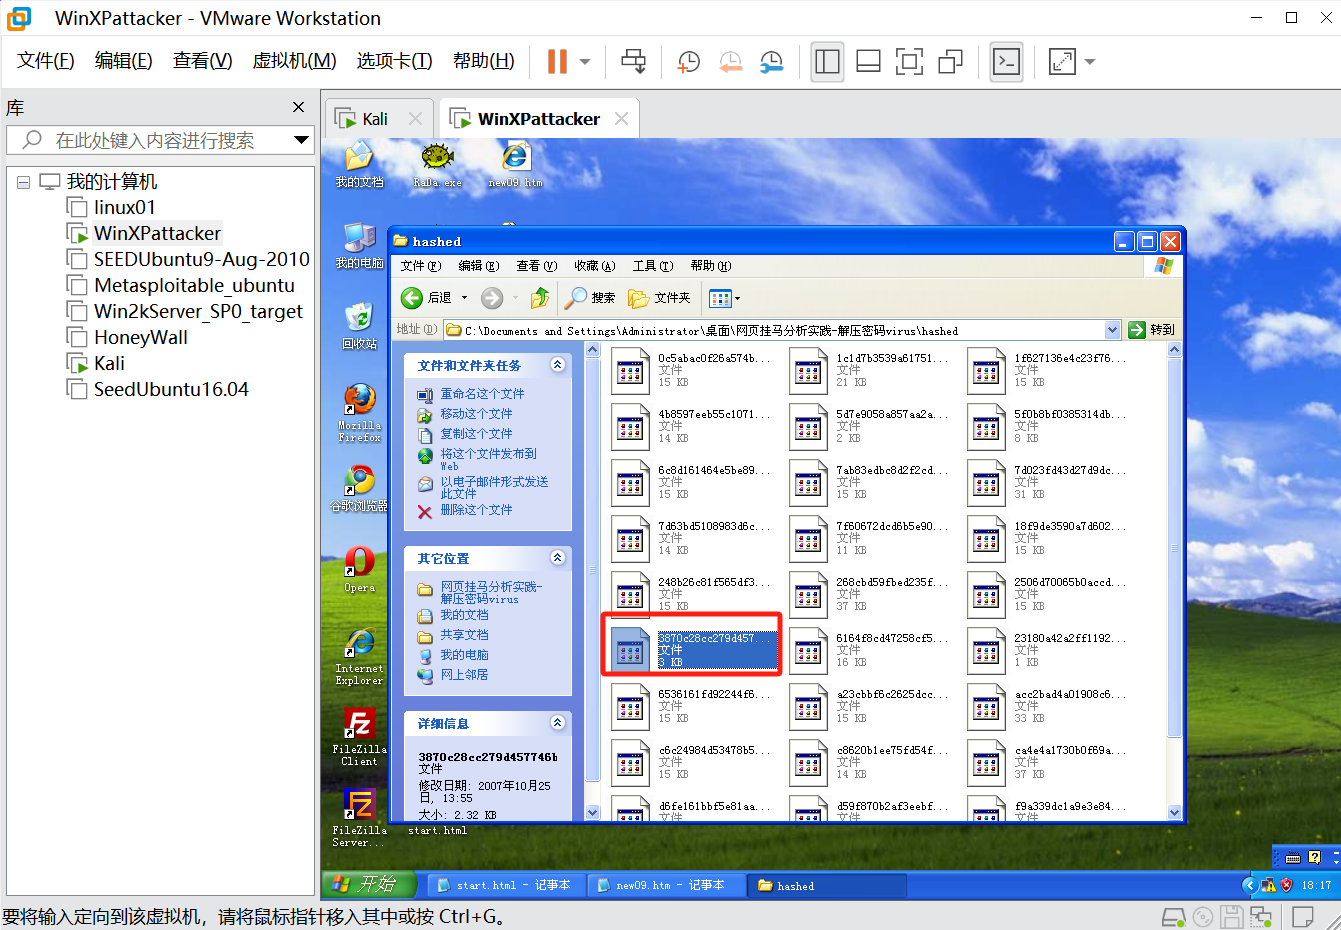Screen dimensions: 1341x930
Task: Open Mozilla Firefox desktop icon
Action: click(359, 412)
